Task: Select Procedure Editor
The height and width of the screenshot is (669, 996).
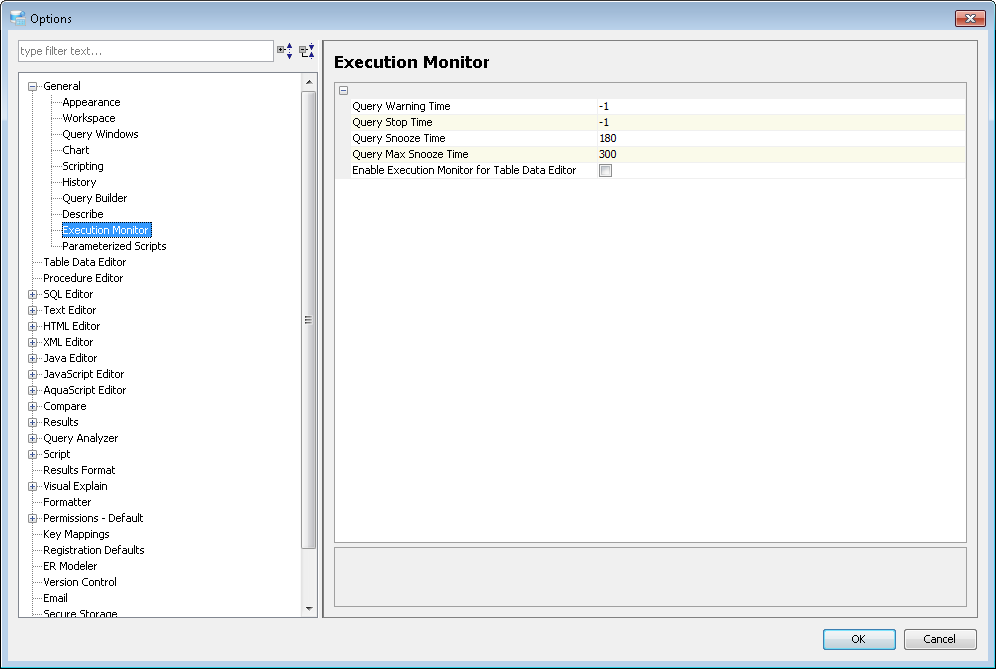Action: pos(83,278)
